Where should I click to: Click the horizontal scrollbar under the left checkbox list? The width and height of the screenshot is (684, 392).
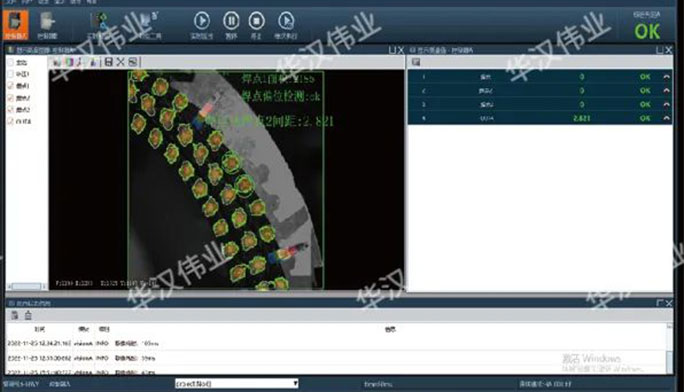click(26, 286)
